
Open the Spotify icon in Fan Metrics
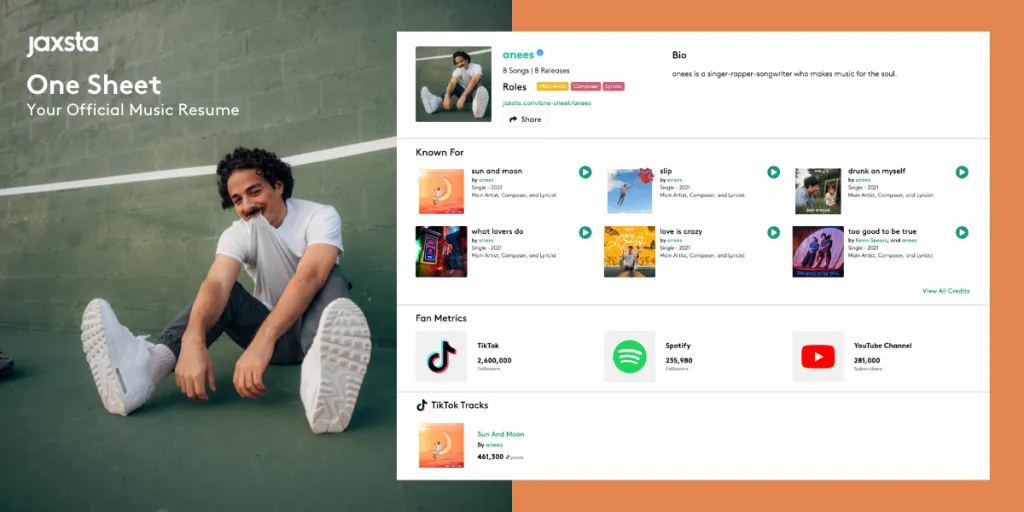pyautogui.click(x=629, y=356)
